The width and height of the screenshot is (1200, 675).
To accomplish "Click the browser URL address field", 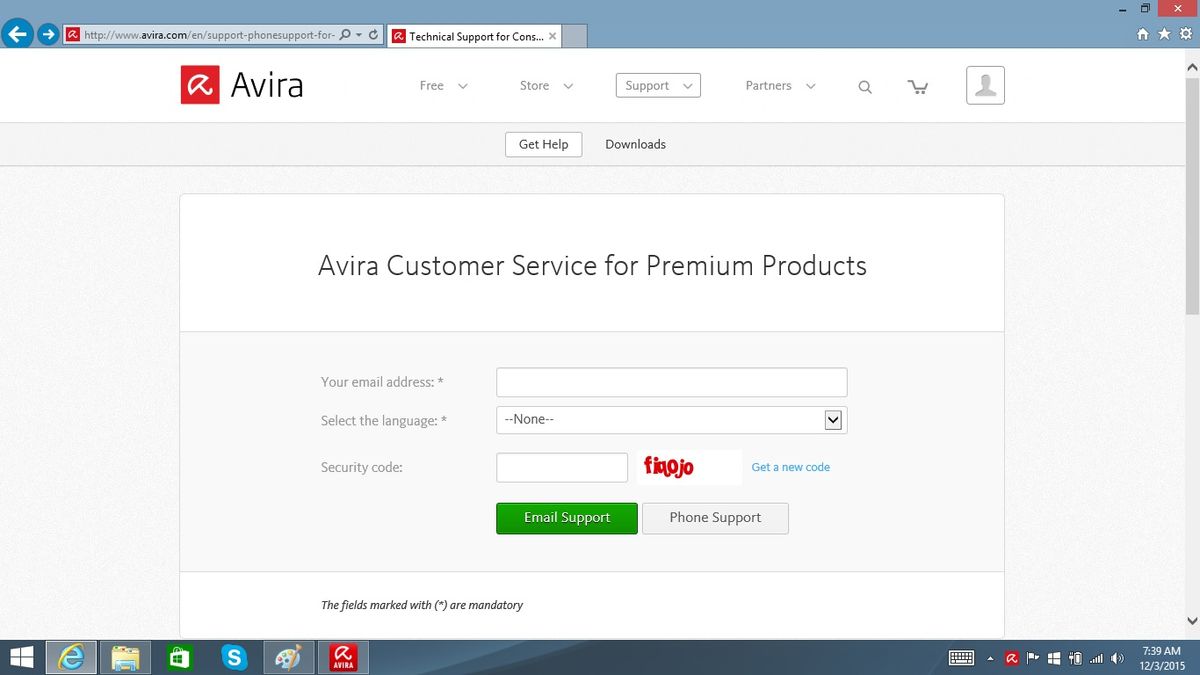I will click(x=210, y=35).
